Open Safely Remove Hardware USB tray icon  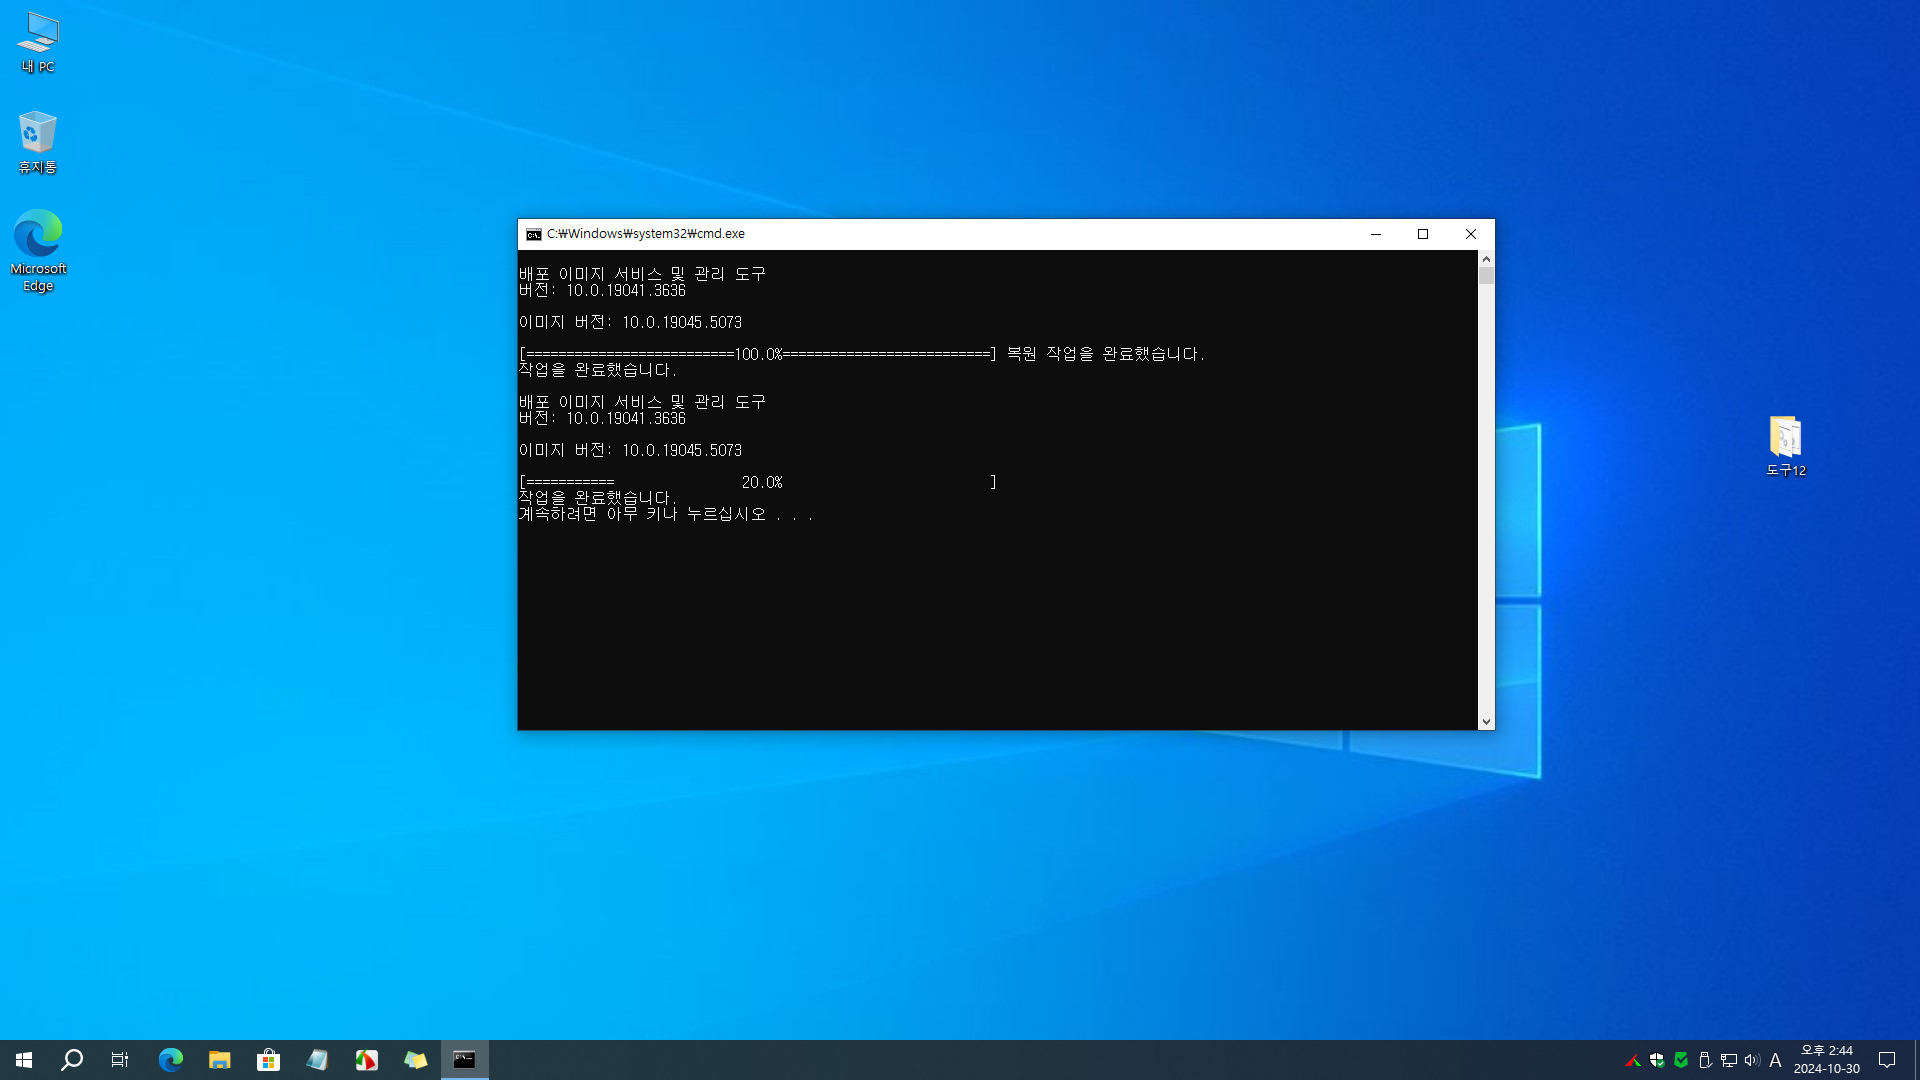1705,1060
